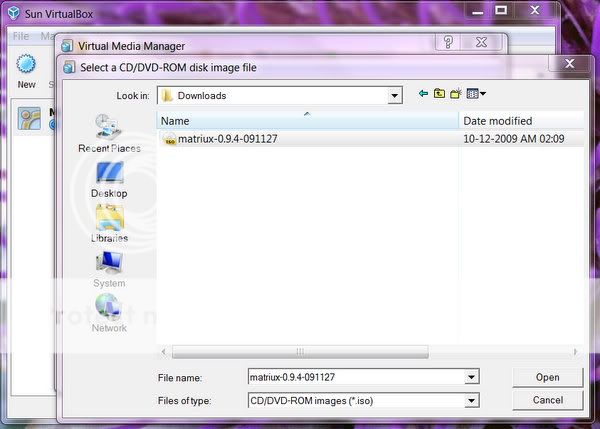
Task: Open Recent Places shortcut
Action: pyautogui.click(x=109, y=133)
